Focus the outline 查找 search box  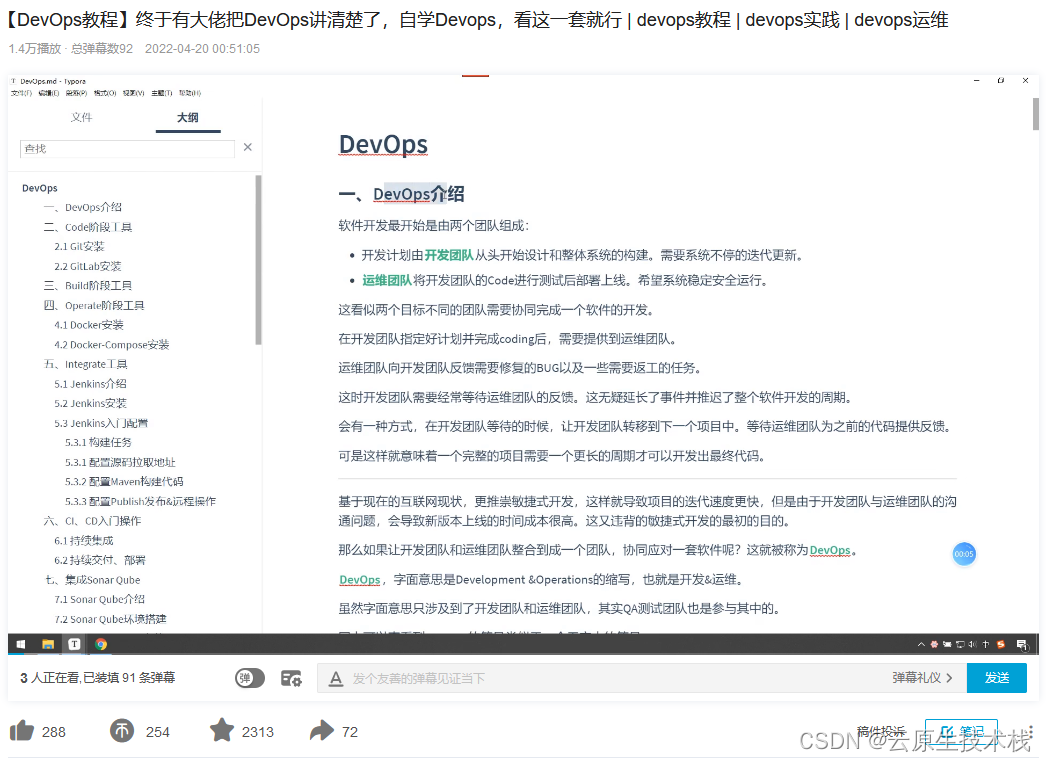[x=127, y=148]
